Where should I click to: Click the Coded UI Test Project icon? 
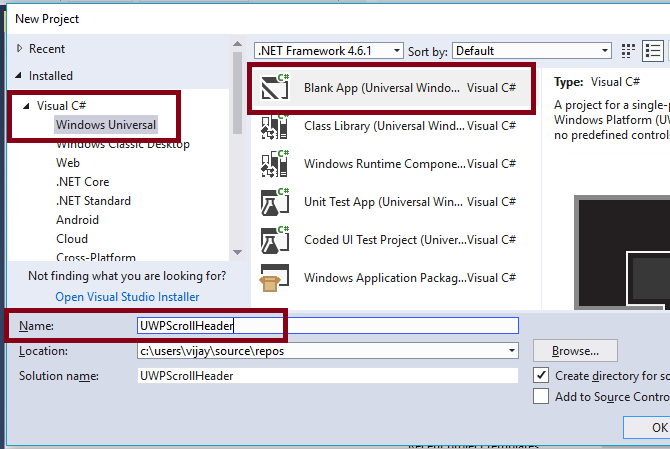275,240
